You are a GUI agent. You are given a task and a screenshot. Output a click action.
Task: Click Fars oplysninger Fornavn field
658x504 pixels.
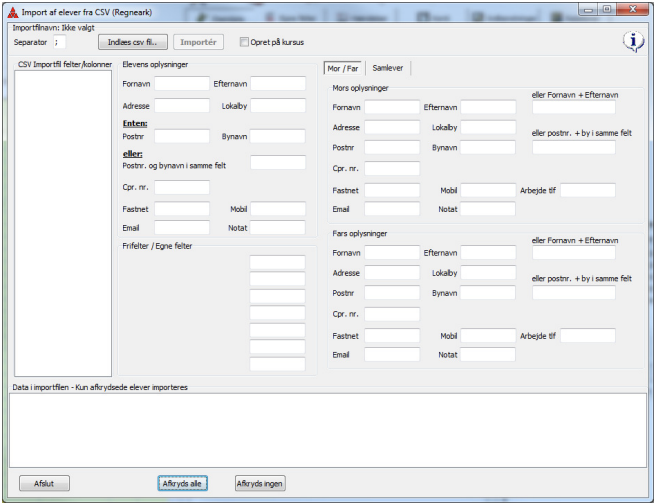click(x=392, y=253)
